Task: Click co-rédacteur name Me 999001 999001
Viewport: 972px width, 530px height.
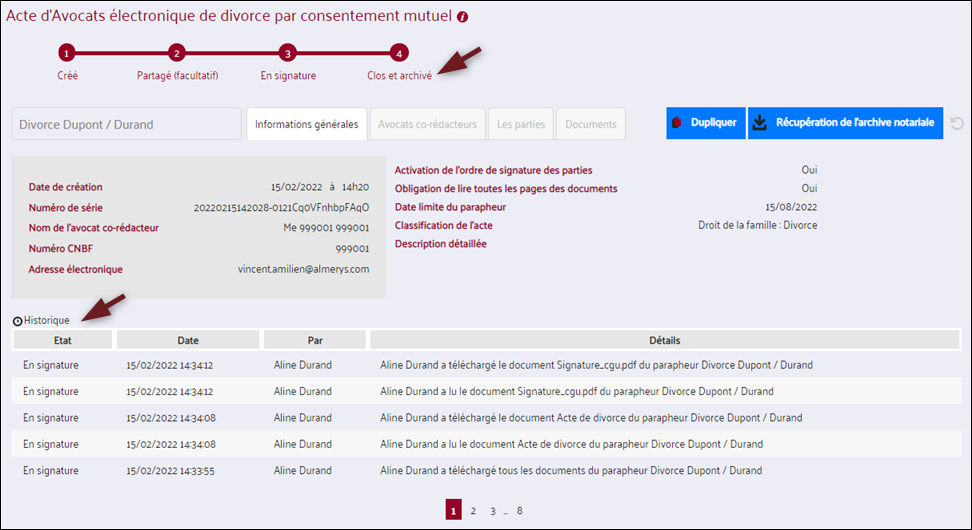Action: (326, 227)
